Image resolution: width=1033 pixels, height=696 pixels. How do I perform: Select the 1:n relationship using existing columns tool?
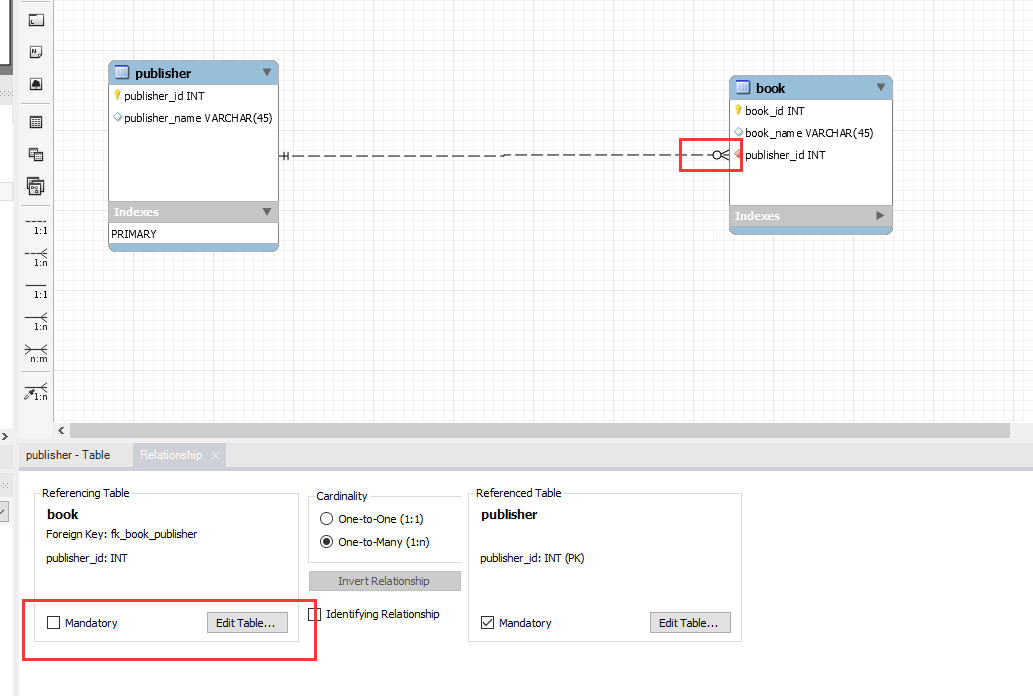35,391
